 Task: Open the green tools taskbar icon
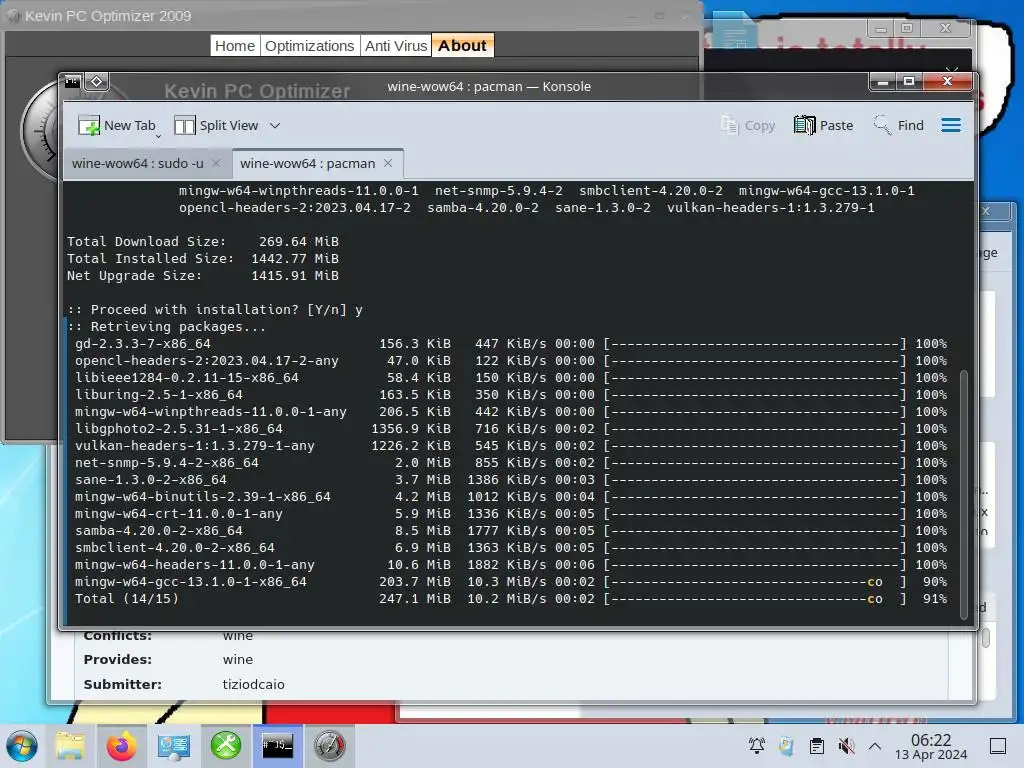tap(226, 746)
